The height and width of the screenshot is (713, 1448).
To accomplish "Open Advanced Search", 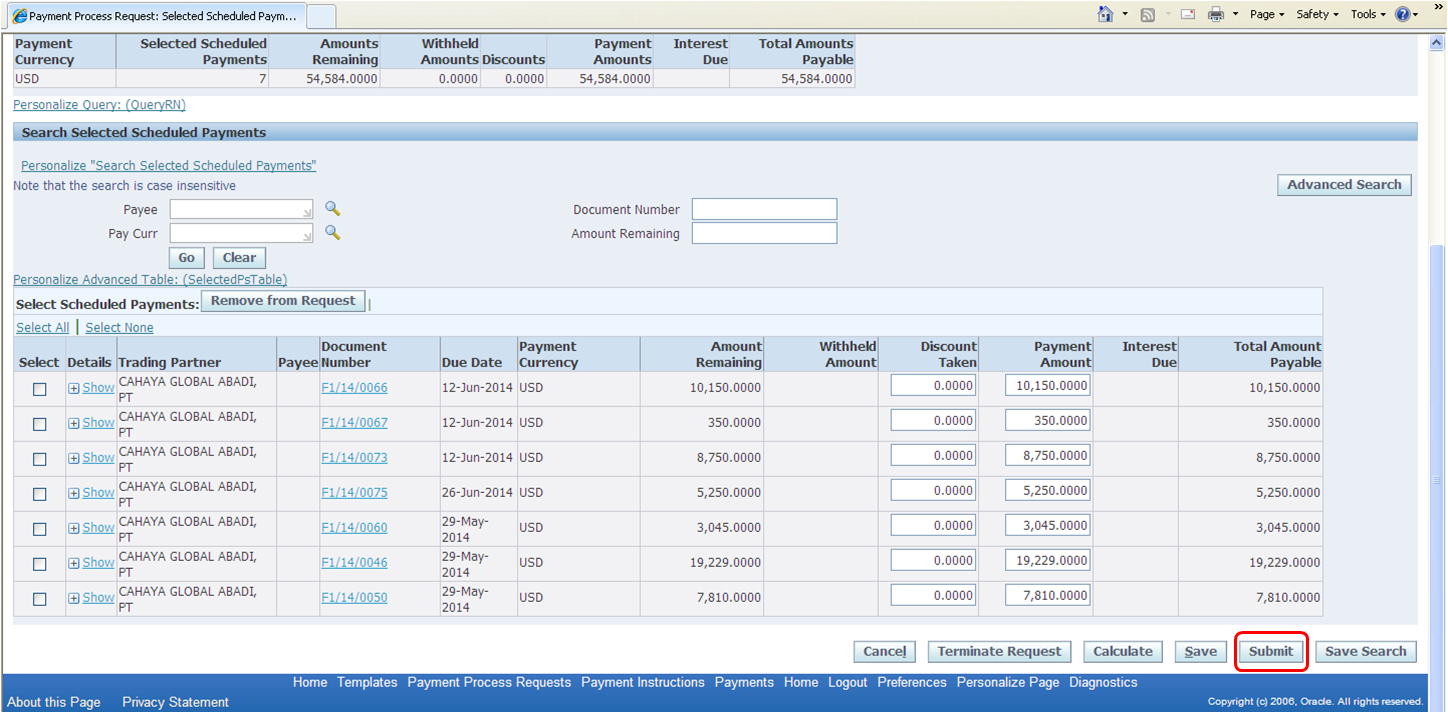I will [1344, 184].
